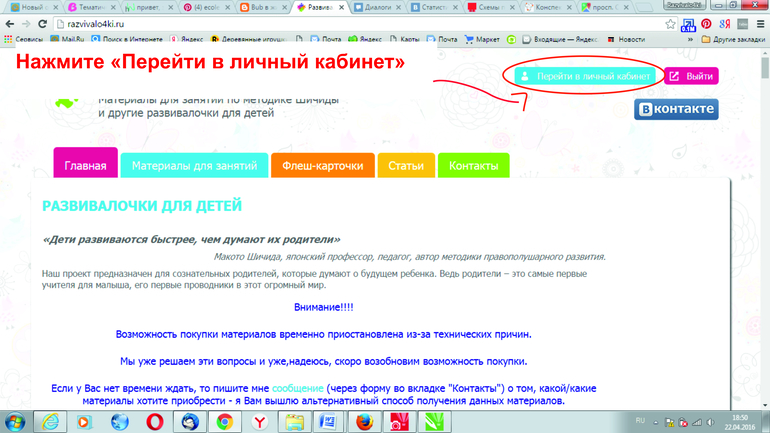Open the «Материалы для занятий» menu tab
Screen dimensions: 770x433
pos(194,166)
